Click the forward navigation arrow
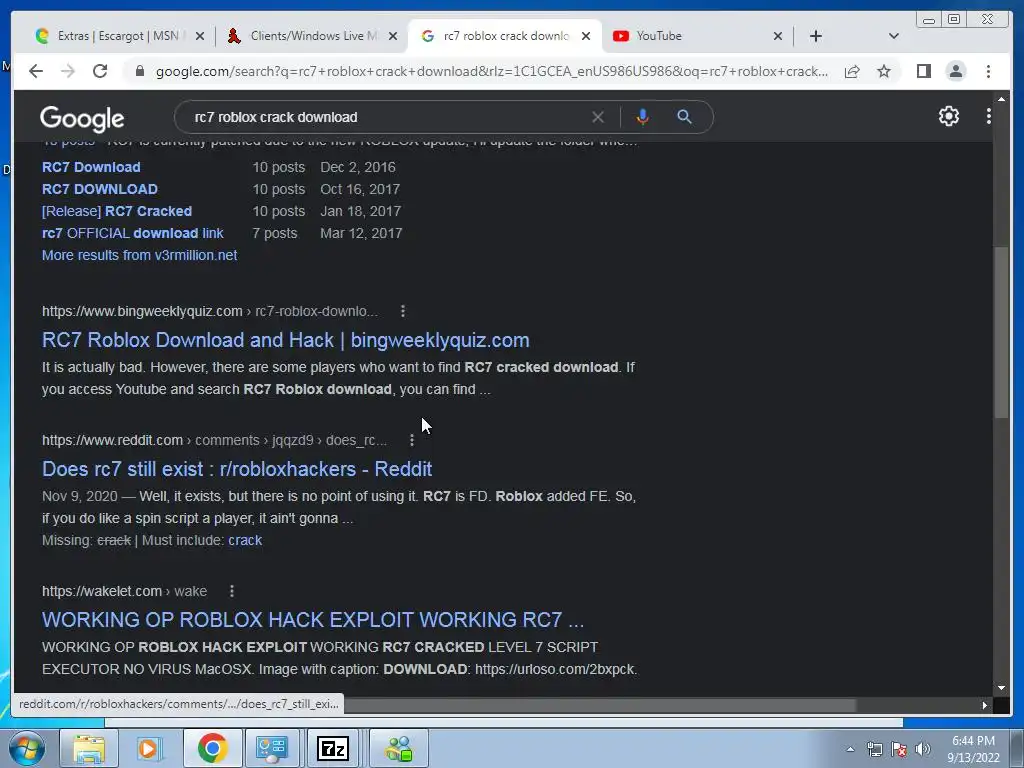 (x=68, y=71)
